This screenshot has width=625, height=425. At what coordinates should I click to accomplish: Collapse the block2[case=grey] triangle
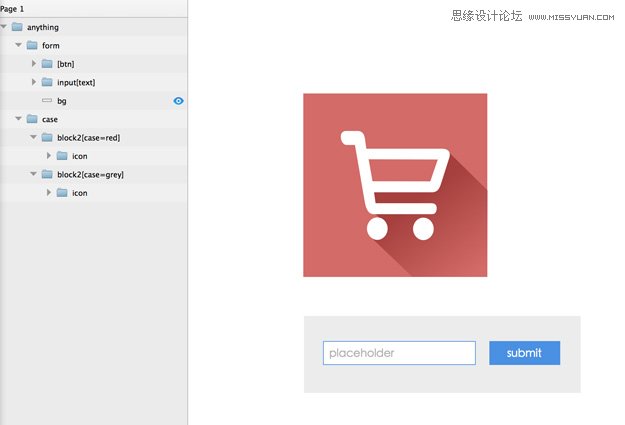point(33,174)
